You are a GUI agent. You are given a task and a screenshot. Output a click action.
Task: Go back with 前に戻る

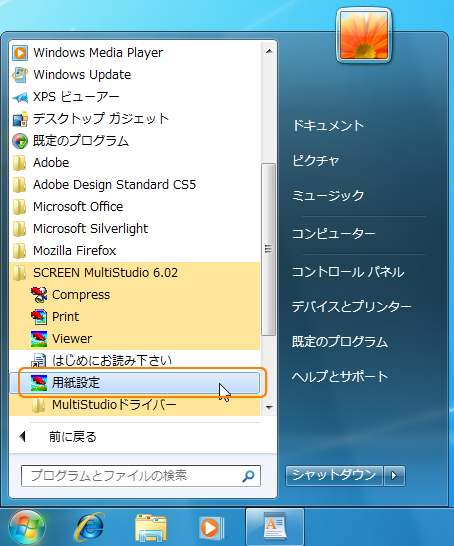pyautogui.click(x=72, y=437)
